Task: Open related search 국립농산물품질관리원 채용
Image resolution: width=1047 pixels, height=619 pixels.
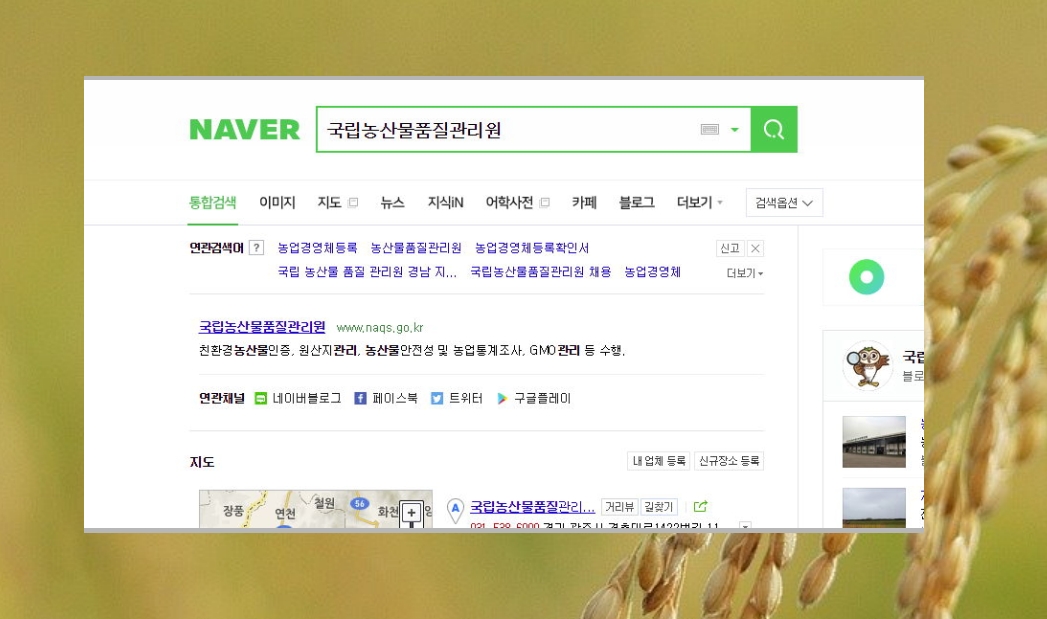Action: click(541, 272)
